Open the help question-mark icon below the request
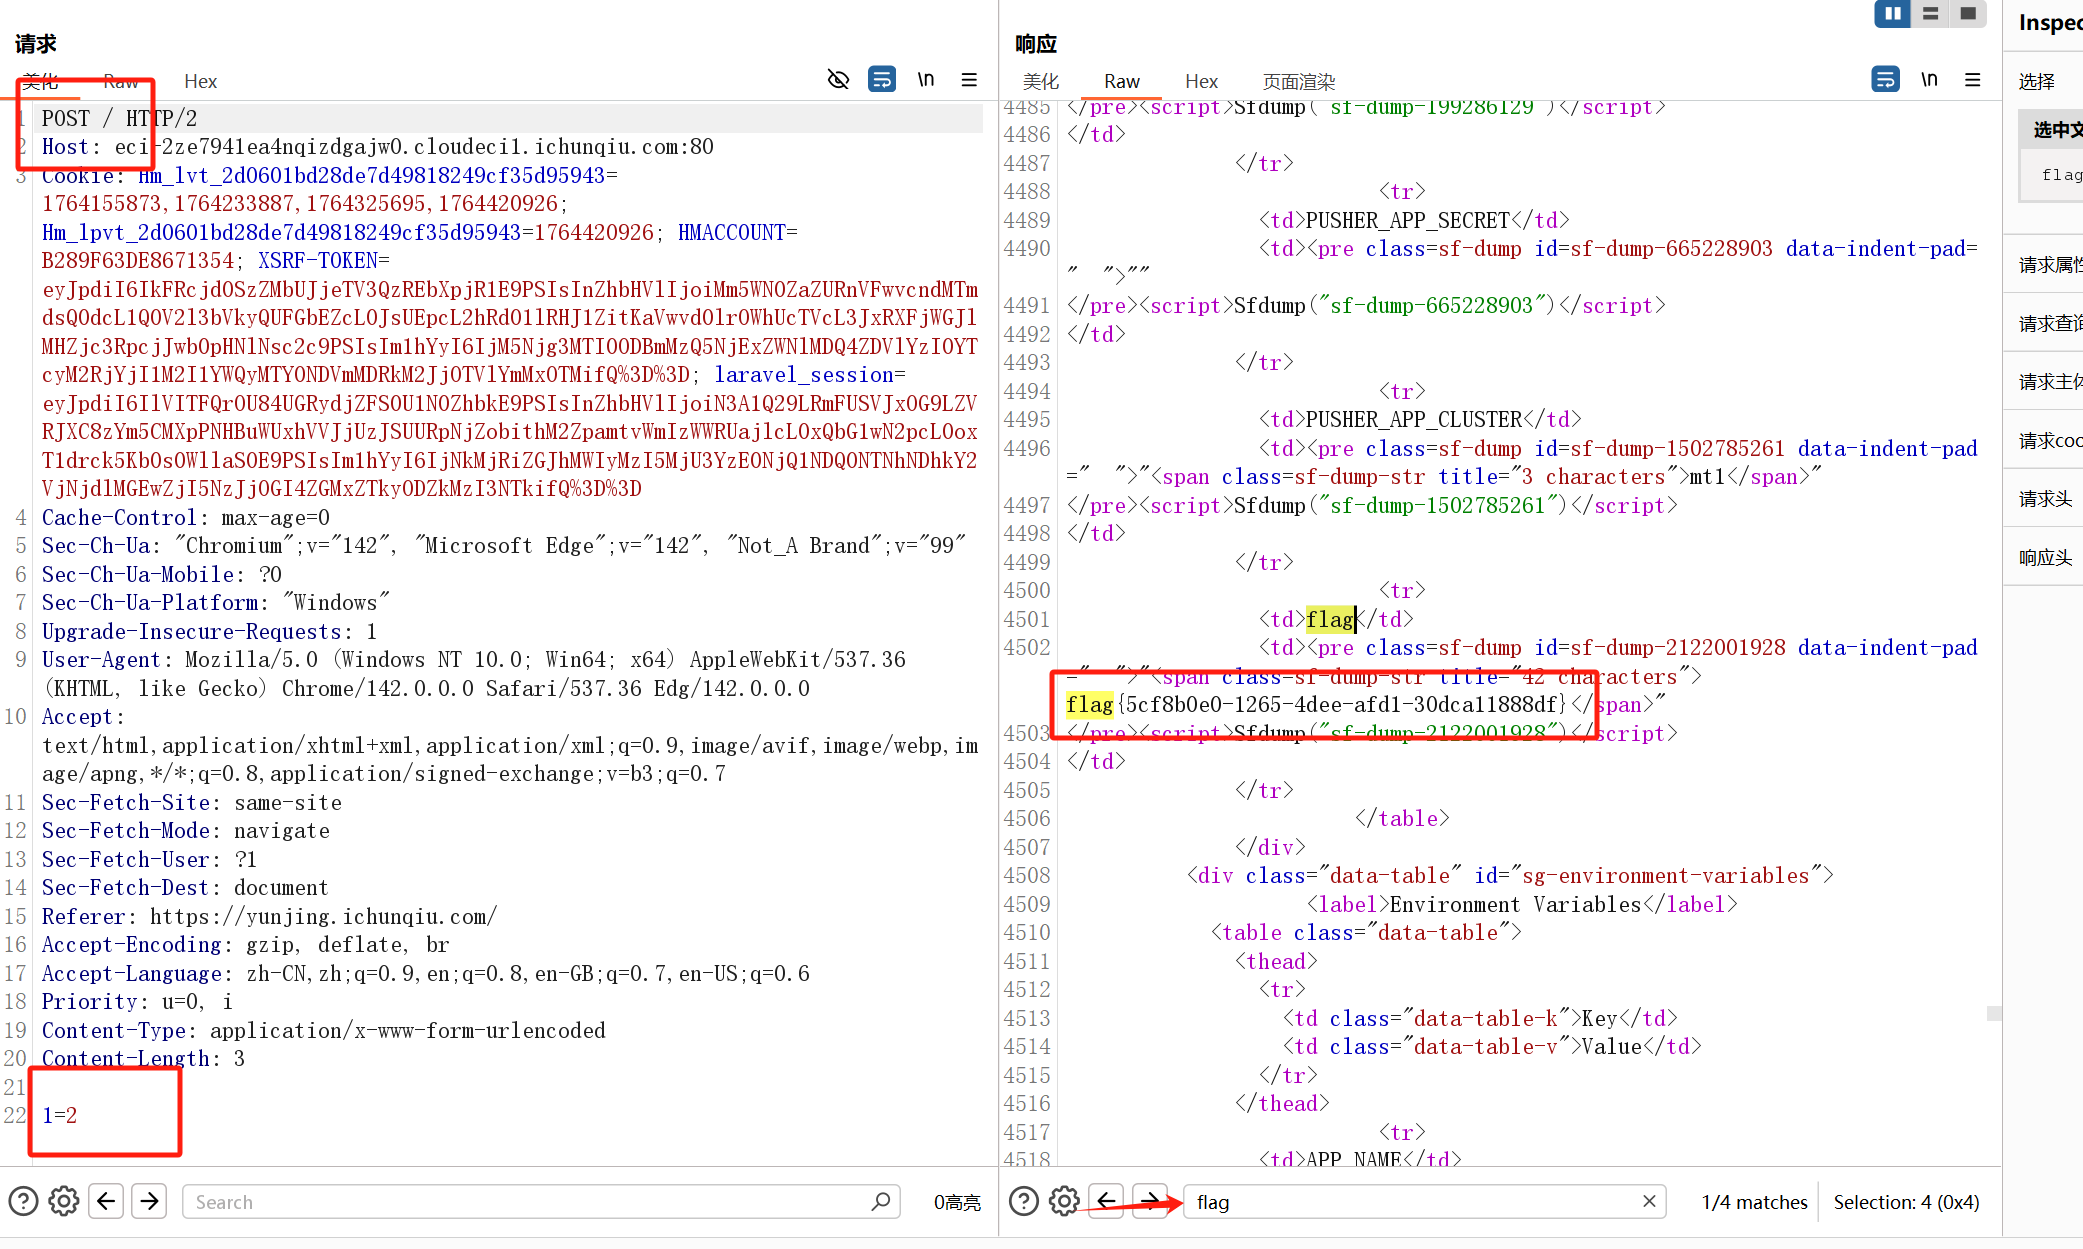 point(22,1201)
